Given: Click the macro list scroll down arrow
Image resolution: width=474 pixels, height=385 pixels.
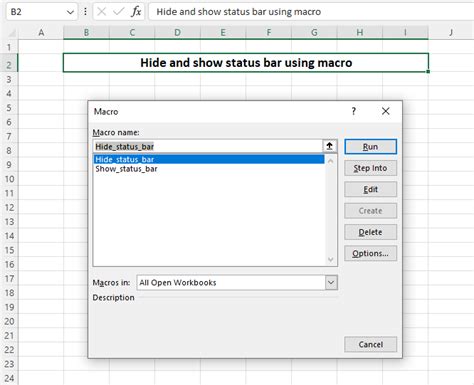Looking at the screenshot, I should 331,259.
